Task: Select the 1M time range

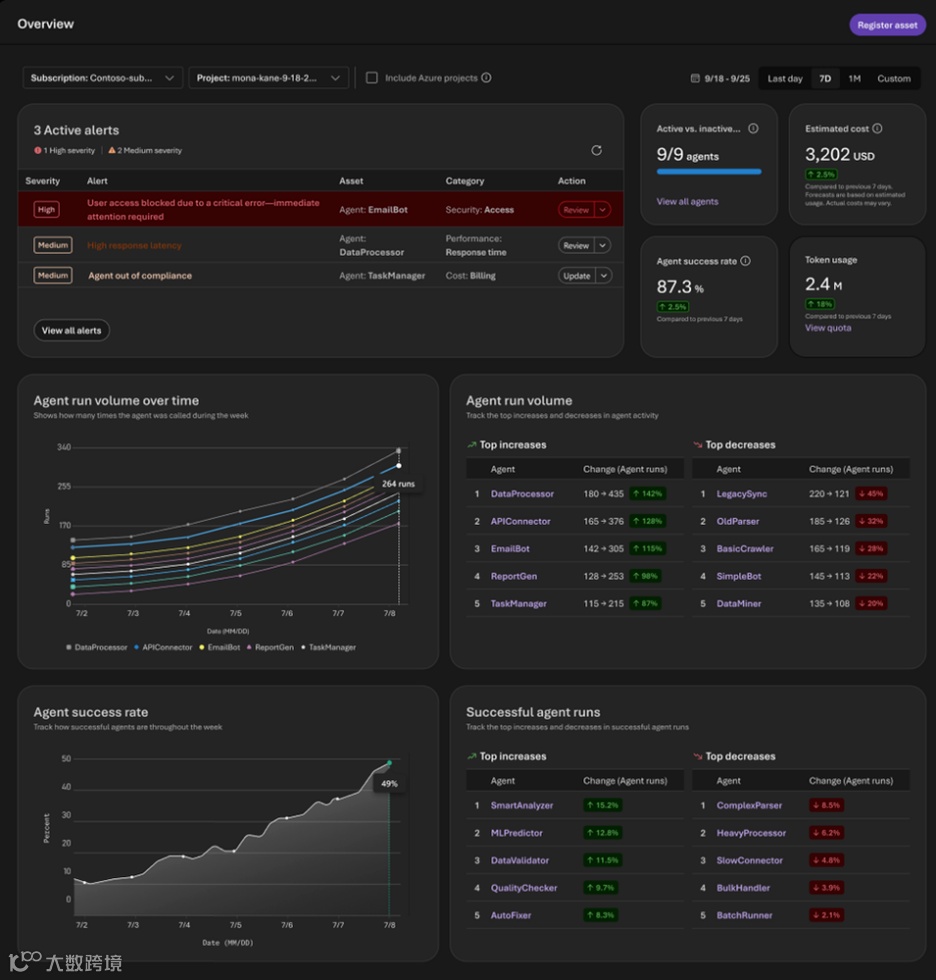Action: (854, 79)
